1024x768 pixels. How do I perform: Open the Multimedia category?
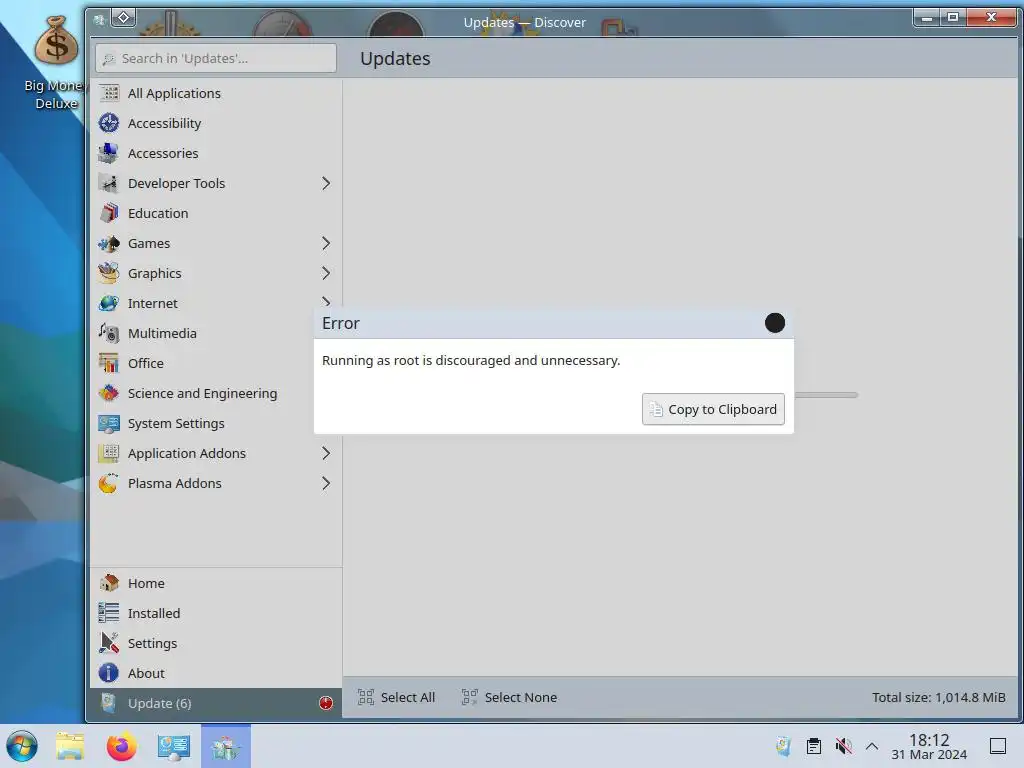[x=216, y=334]
